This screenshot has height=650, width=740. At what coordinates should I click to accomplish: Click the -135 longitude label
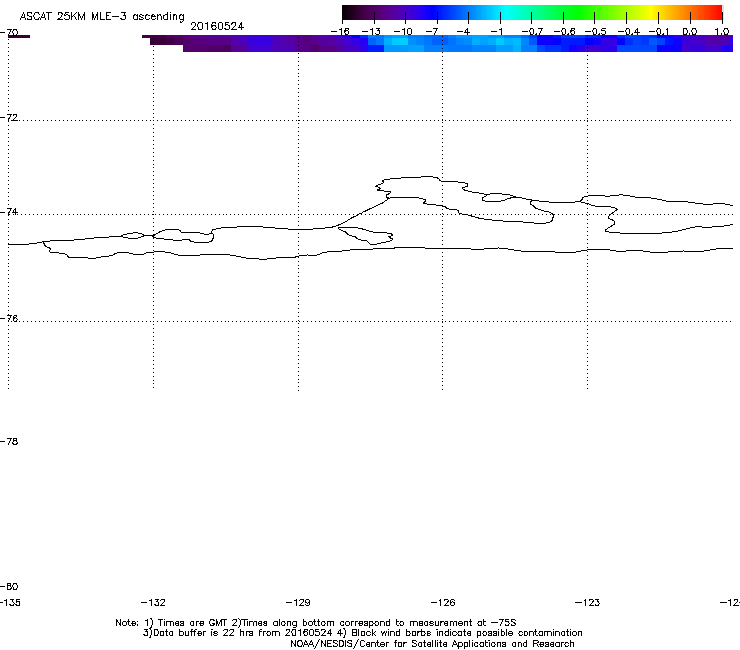pos(10,602)
